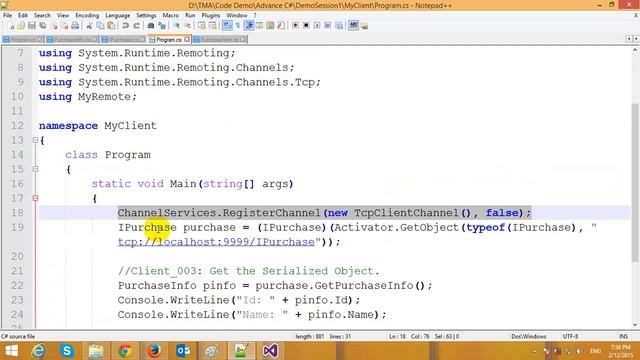Undo the last edit via toolbar
Viewport: 640px width, 360px height.
pos(125,26)
